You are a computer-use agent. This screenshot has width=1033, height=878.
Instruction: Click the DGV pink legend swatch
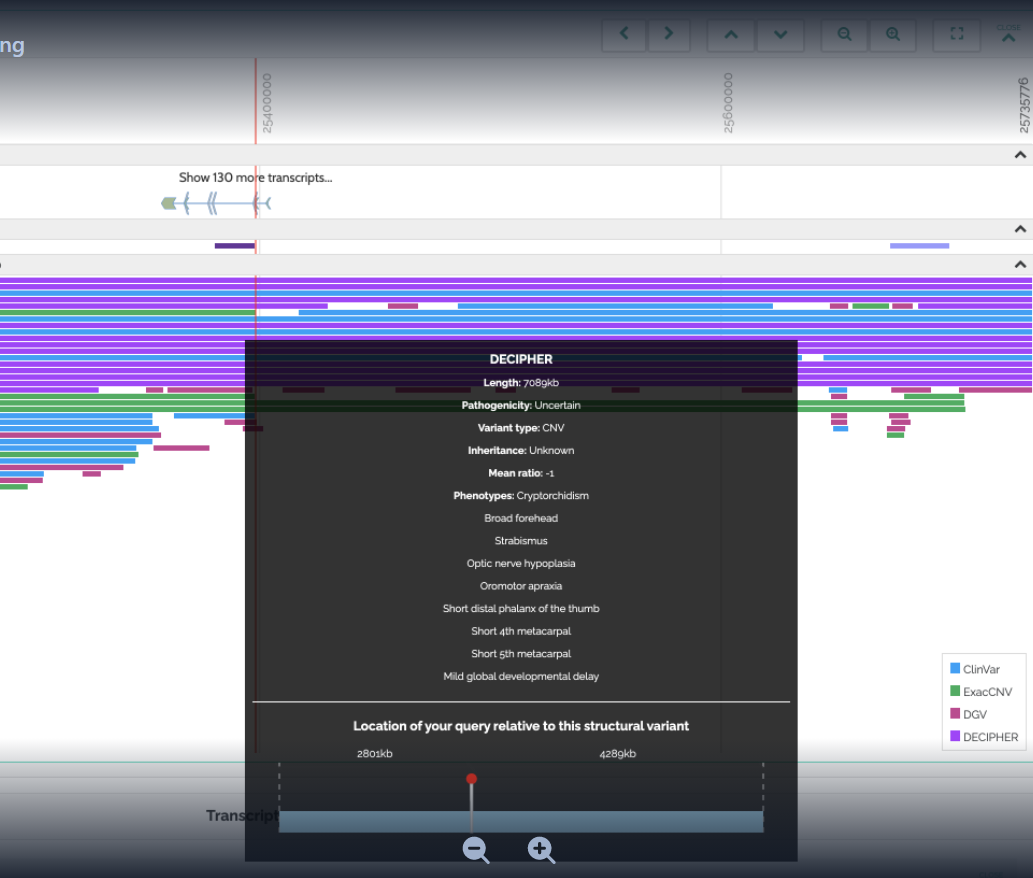(955, 713)
